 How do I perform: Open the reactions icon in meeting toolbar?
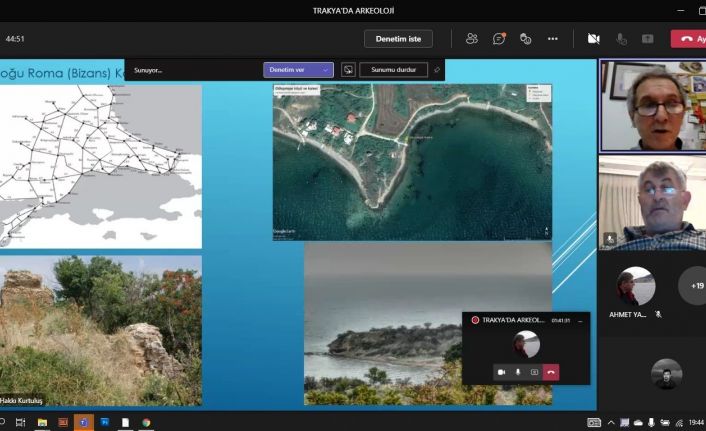(x=525, y=39)
